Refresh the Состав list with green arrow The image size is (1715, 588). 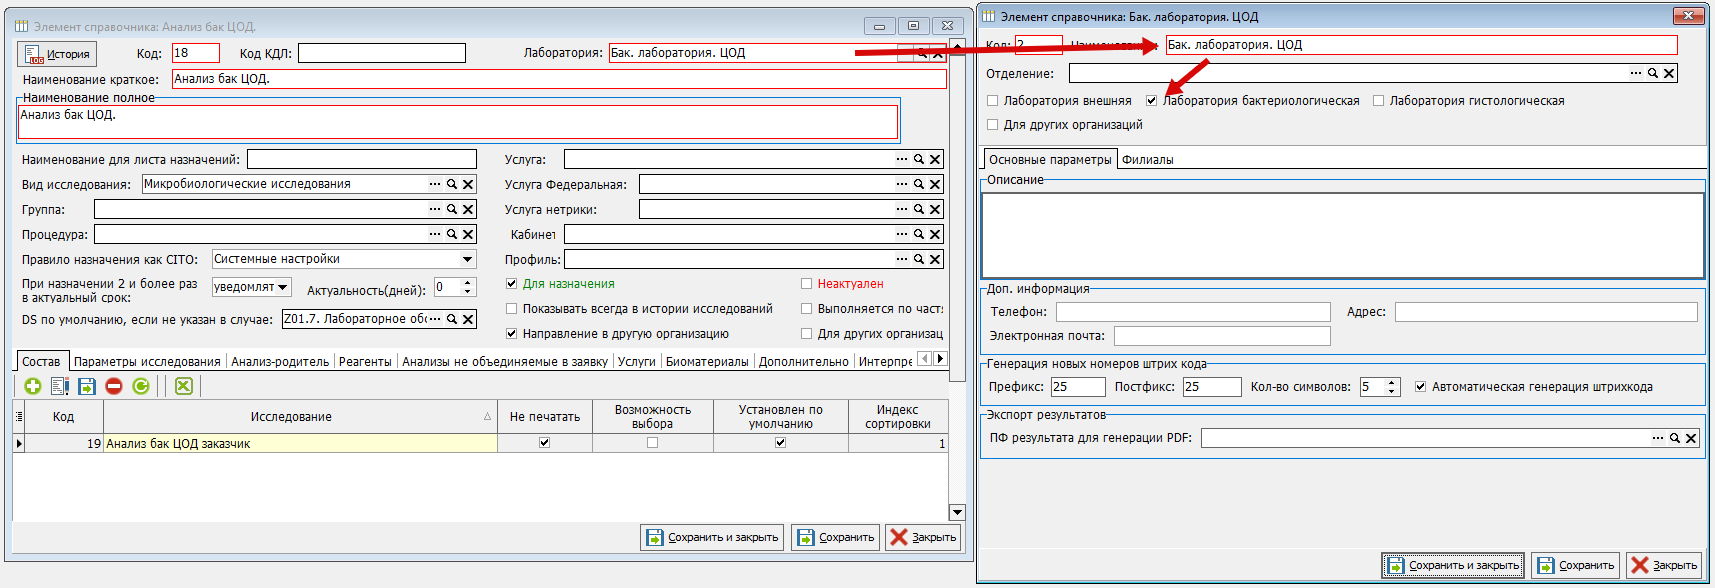pyautogui.click(x=141, y=386)
